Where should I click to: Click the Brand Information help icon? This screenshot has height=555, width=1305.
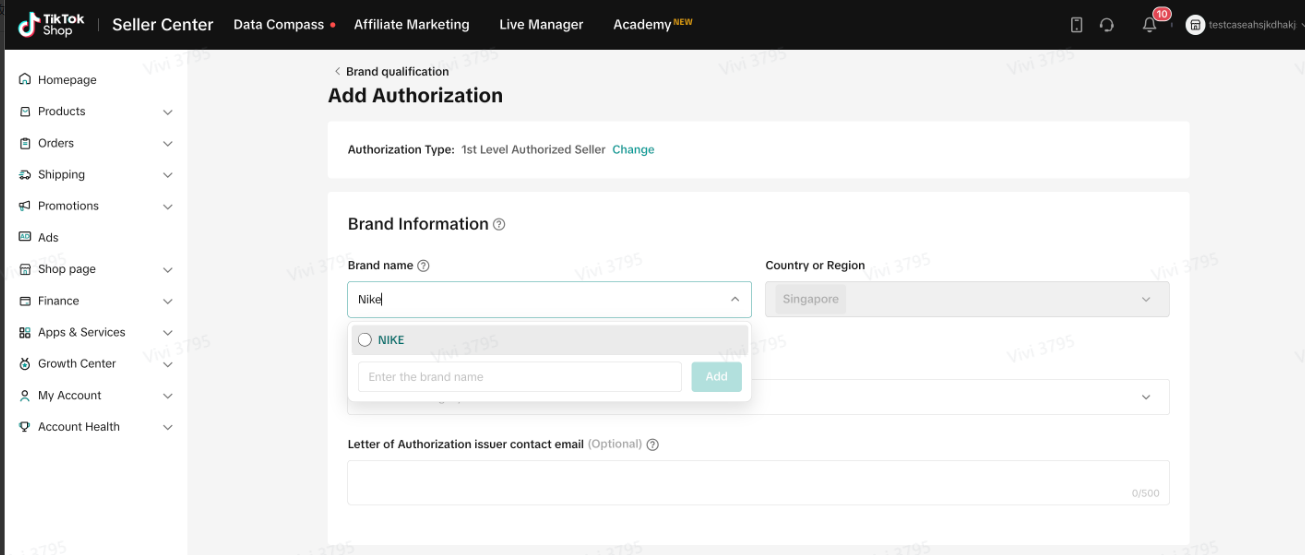(x=499, y=225)
